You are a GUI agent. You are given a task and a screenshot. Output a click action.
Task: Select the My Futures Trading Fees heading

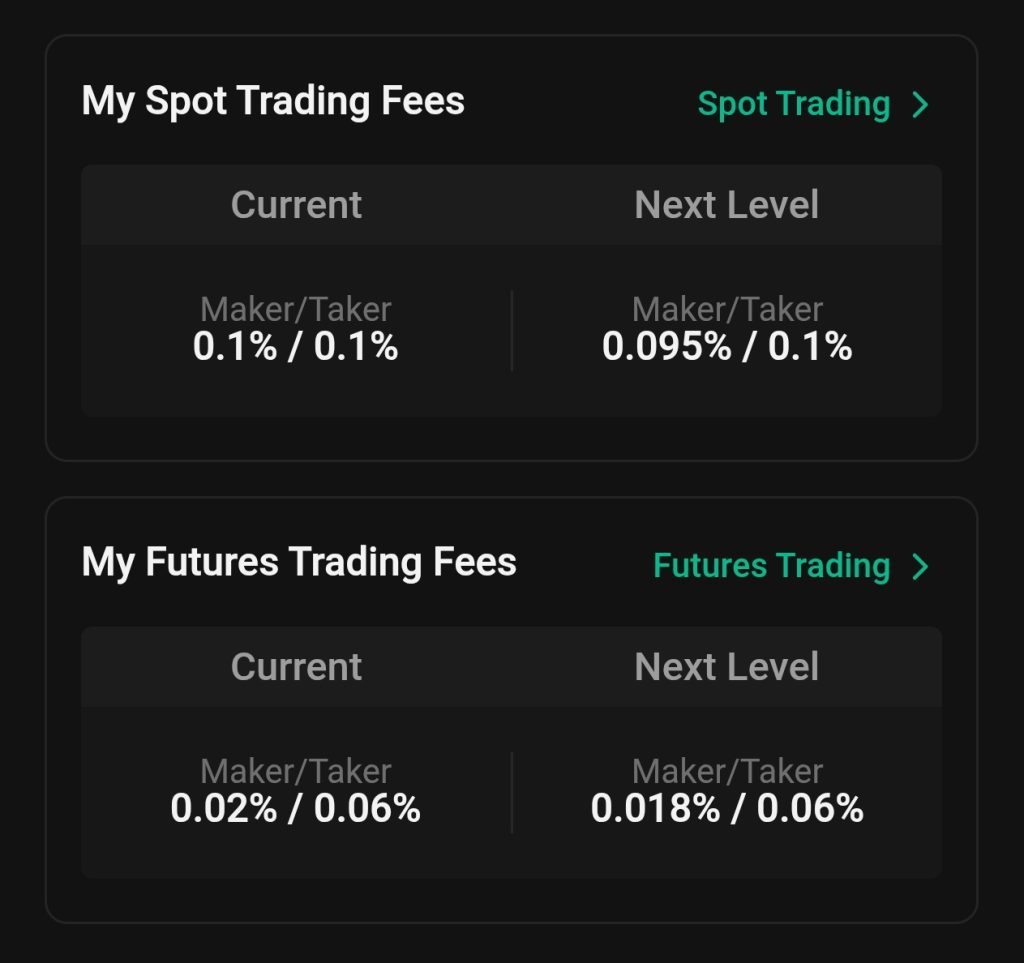(x=298, y=561)
